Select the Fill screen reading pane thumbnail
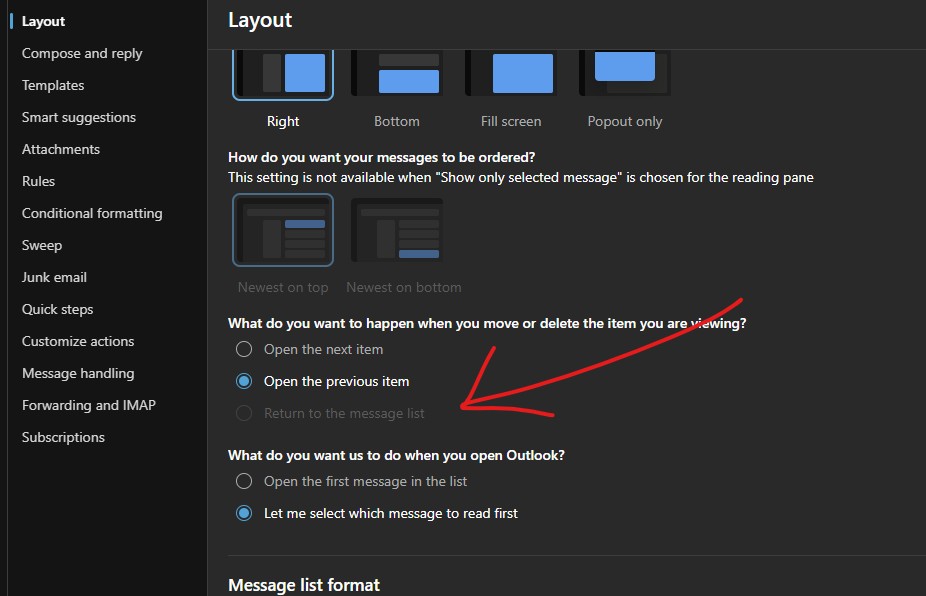 (511, 74)
